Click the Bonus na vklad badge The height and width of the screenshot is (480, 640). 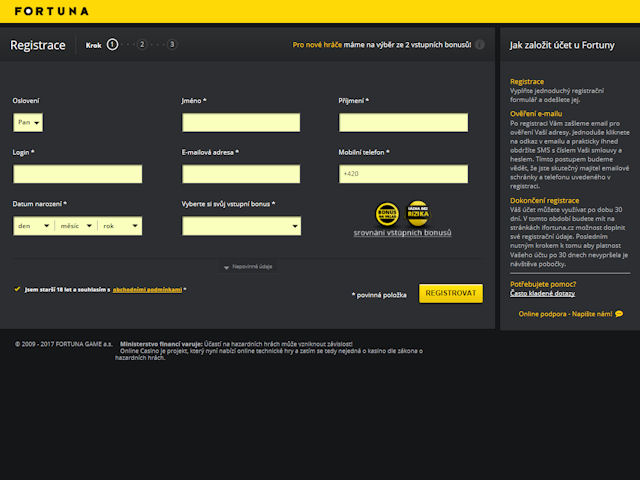point(387,213)
